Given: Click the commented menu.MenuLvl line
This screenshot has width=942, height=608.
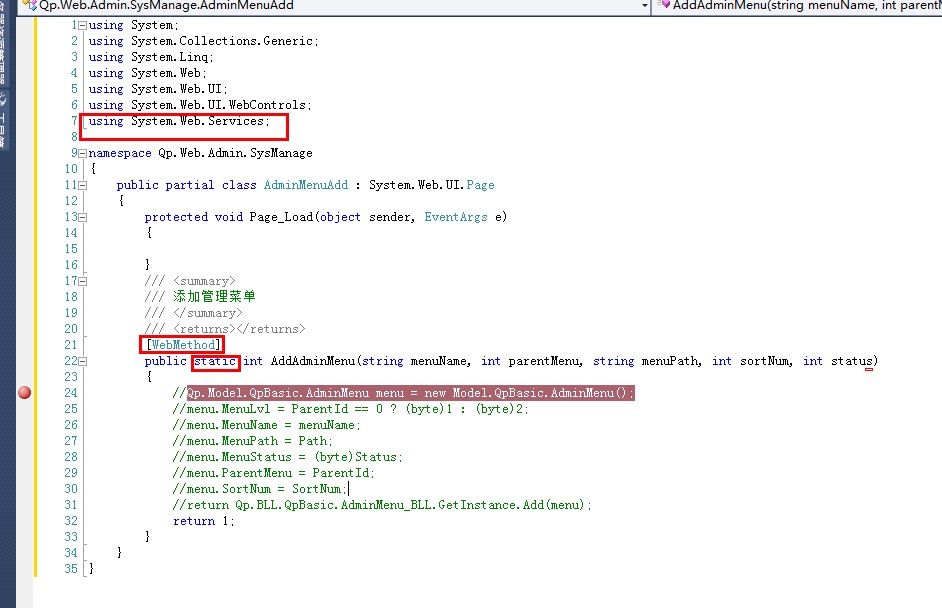Looking at the screenshot, I should pos(350,409).
